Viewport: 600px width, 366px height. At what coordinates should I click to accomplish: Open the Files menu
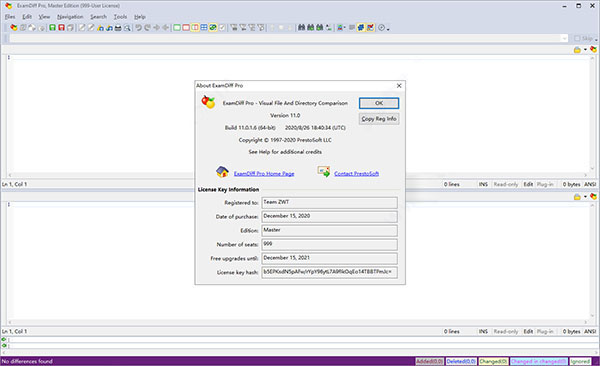tap(10, 17)
